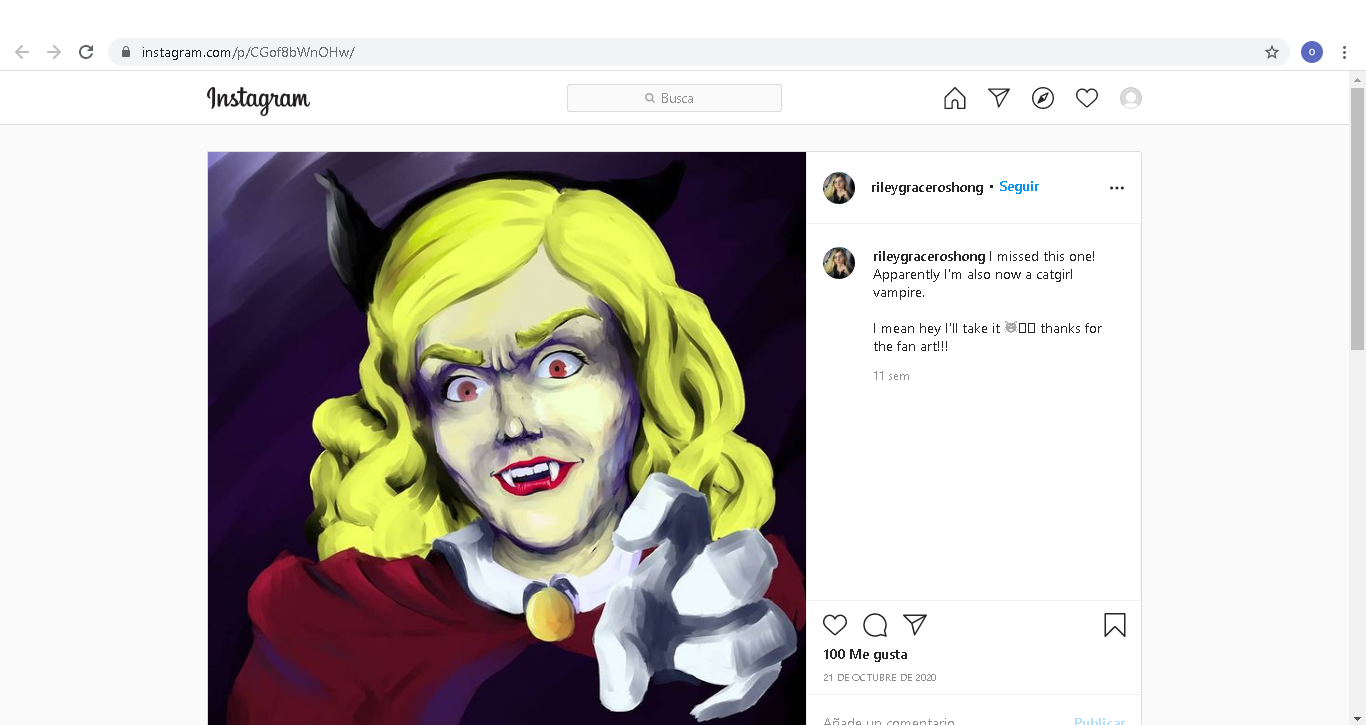This screenshot has width=1366, height=725.
Task: Open post options three-dot menu
Action: 1117,188
